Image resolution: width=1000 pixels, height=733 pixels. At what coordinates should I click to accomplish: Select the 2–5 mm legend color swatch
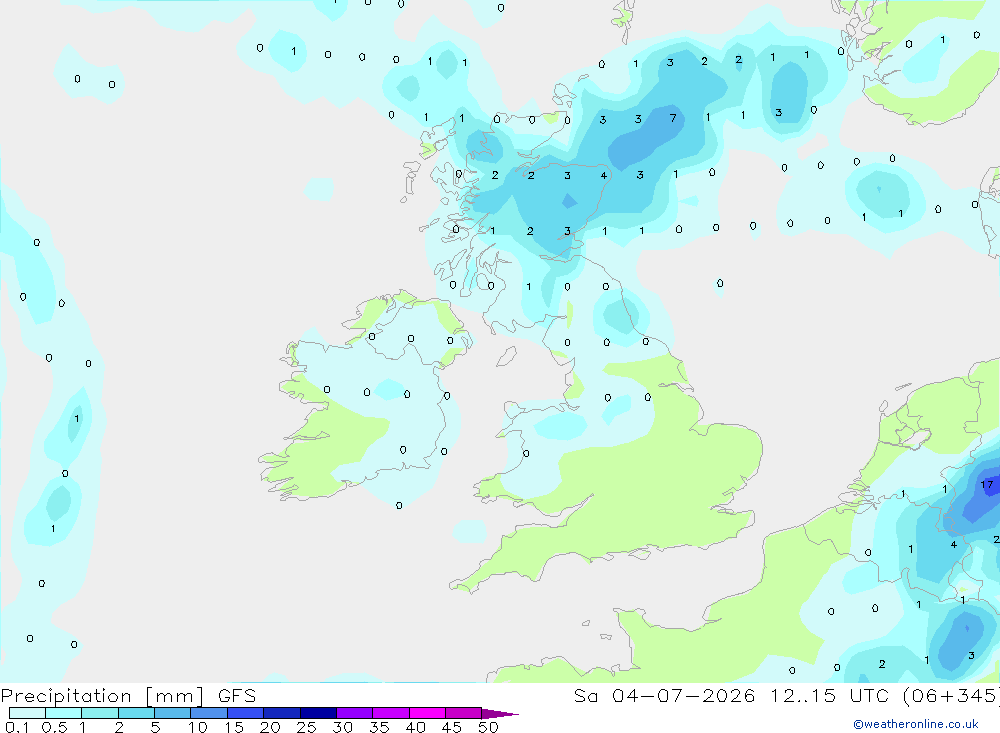[136, 713]
